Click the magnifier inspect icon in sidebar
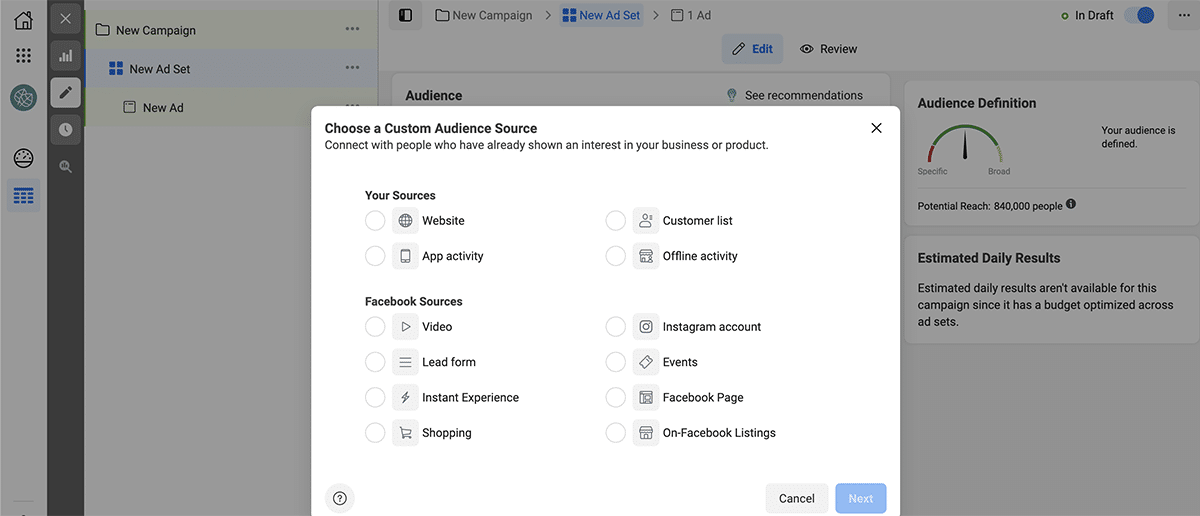Viewport: 1200px width, 516px height. [65, 166]
